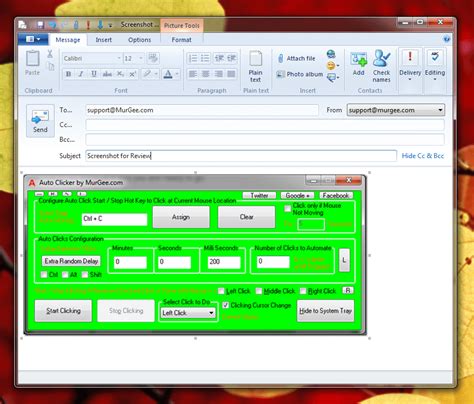Click the Hide Cc & Bcc link
This screenshot has height=404, width=474.
pos(423,156)
